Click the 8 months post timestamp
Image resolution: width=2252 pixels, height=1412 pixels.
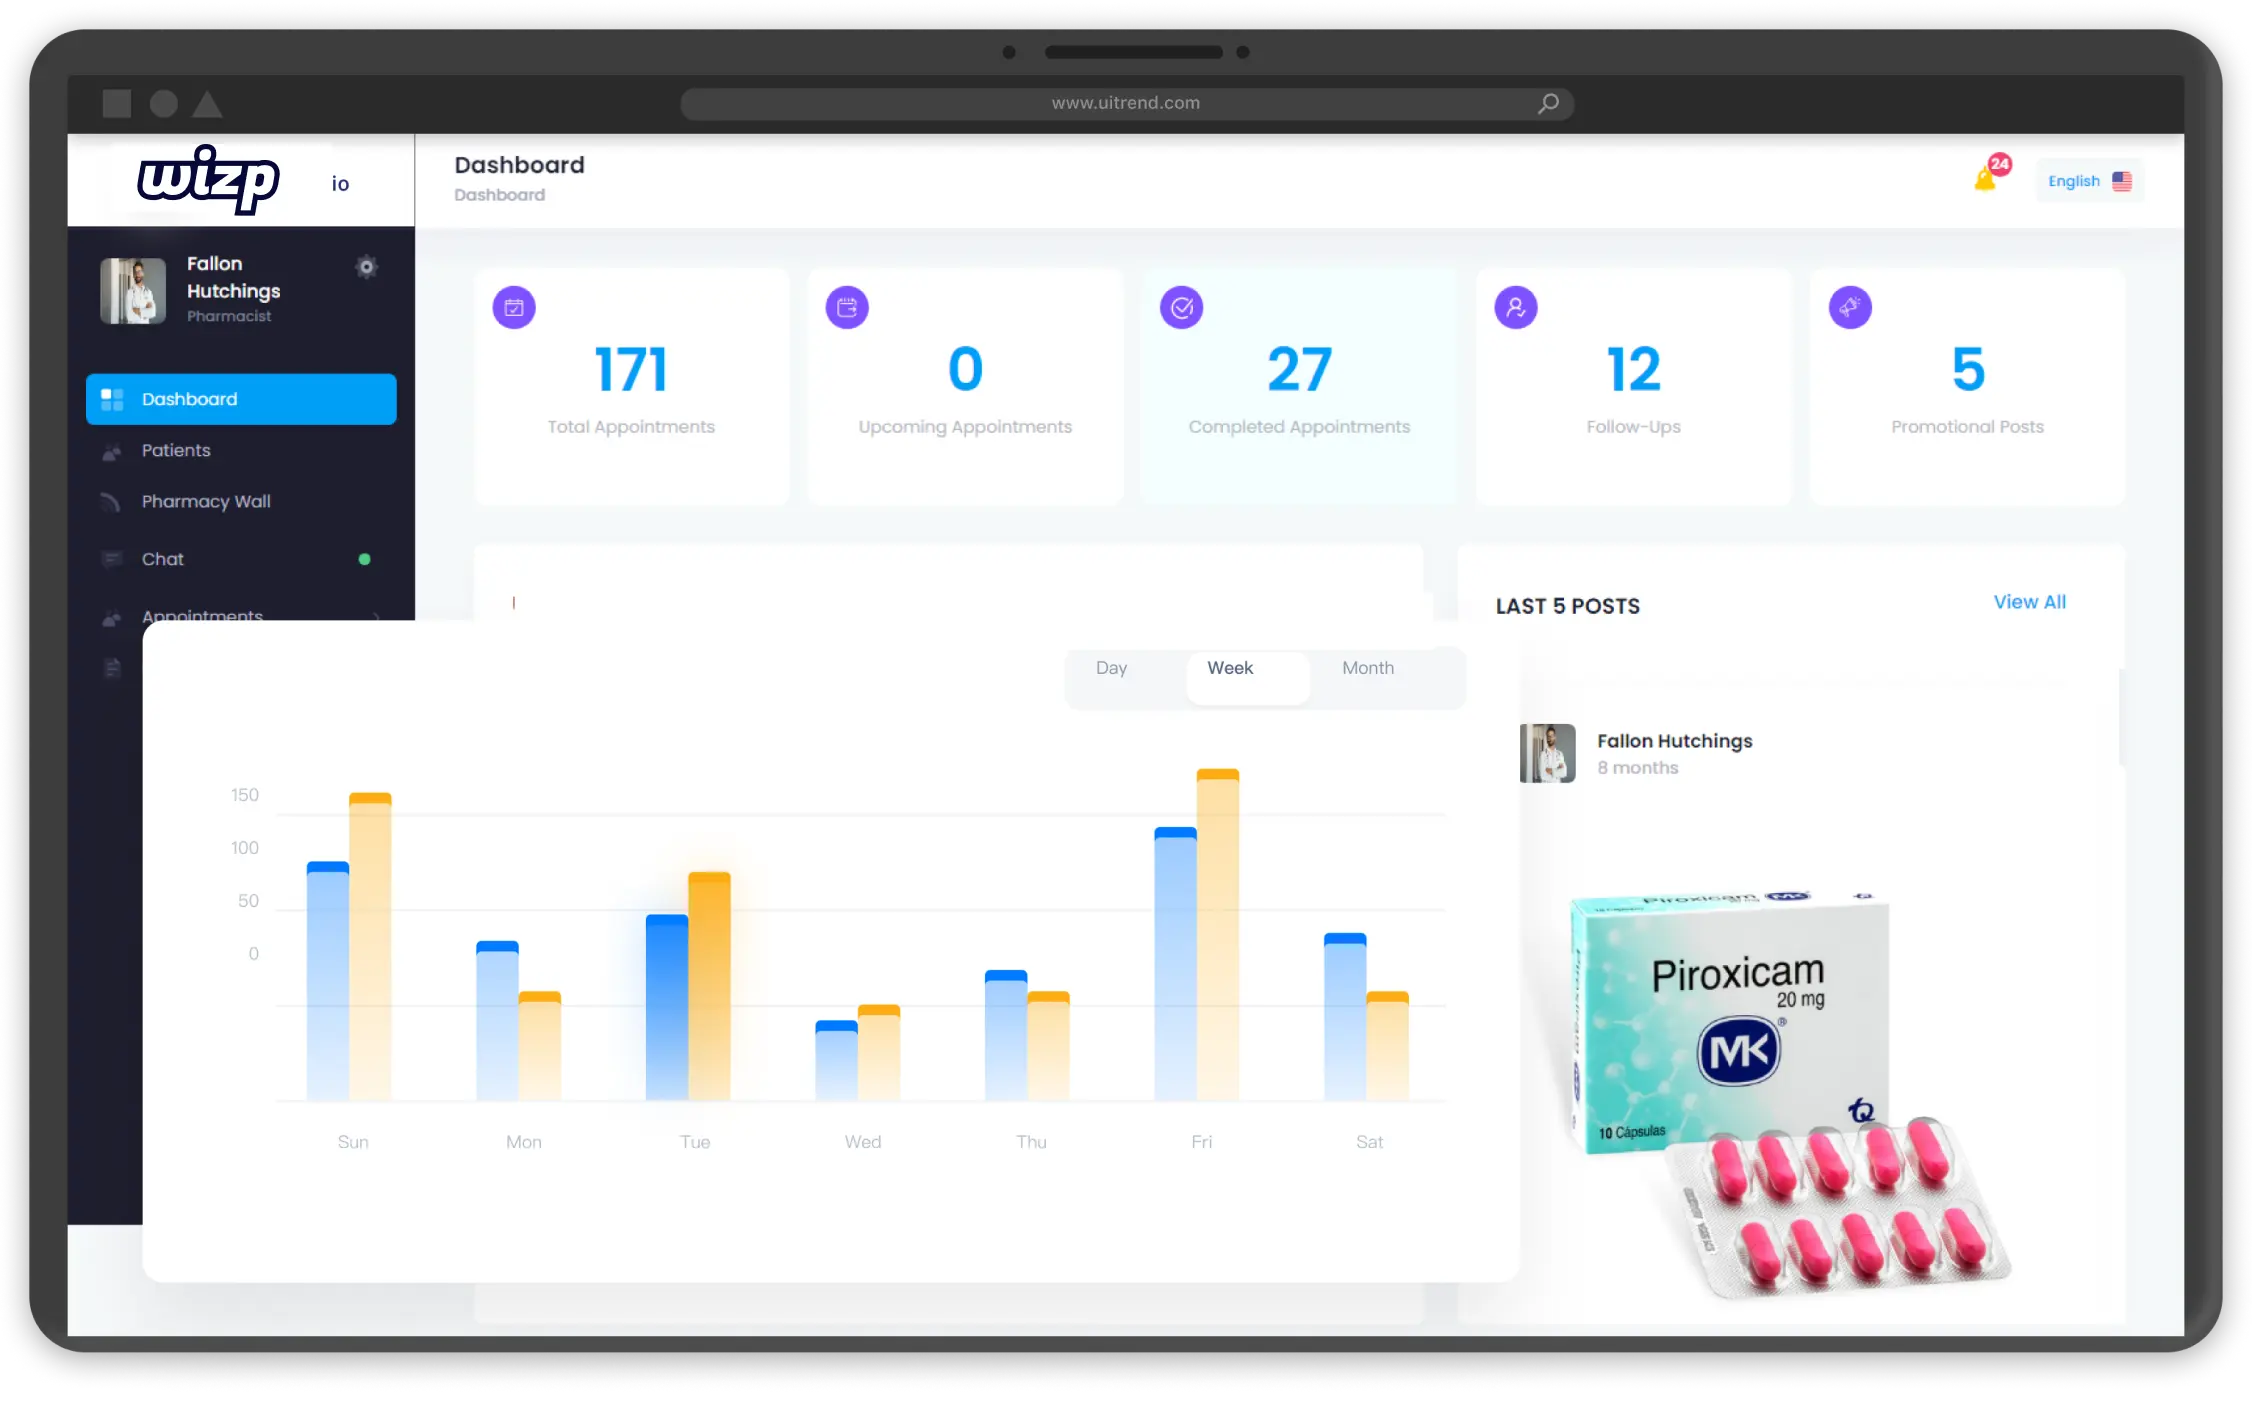(1637, 768)
